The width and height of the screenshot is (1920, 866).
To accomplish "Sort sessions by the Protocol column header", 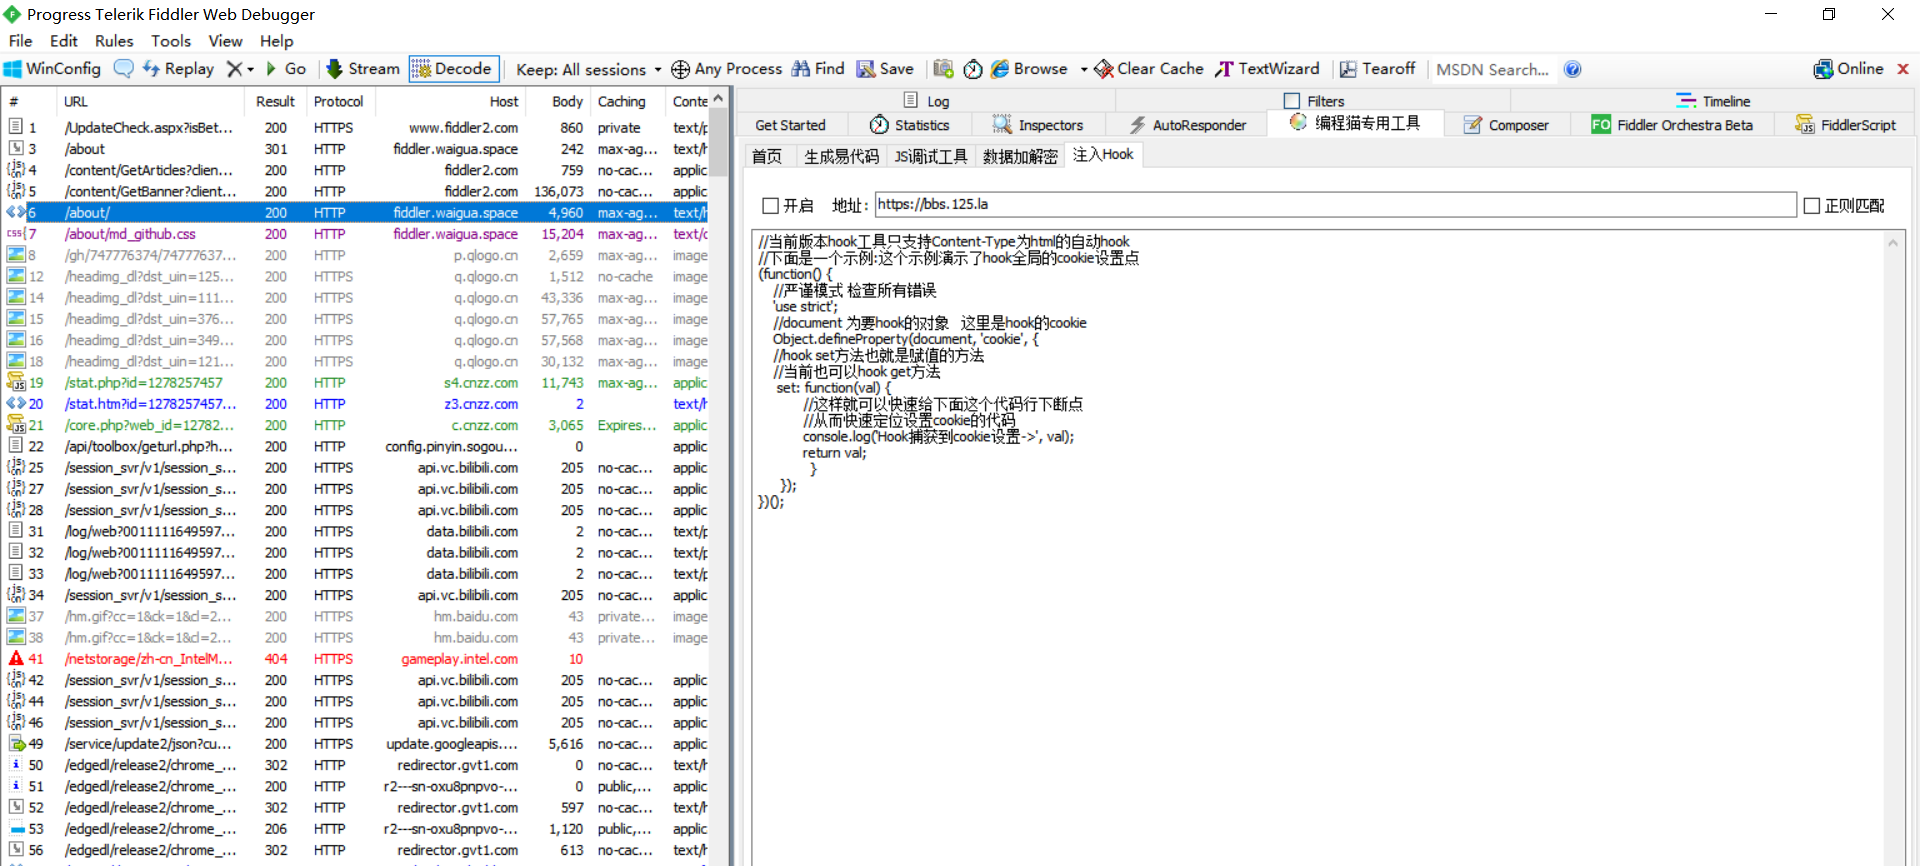I will point(339,101).
